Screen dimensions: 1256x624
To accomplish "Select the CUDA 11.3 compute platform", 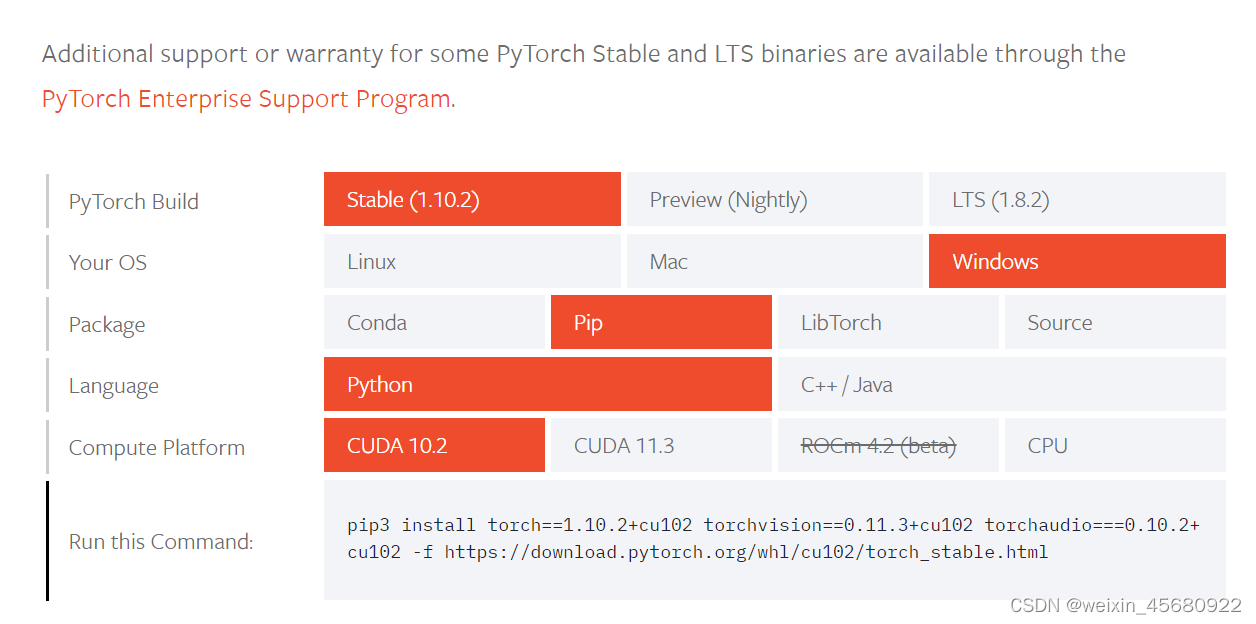I will pyautogui.click(x=661, y=445).
